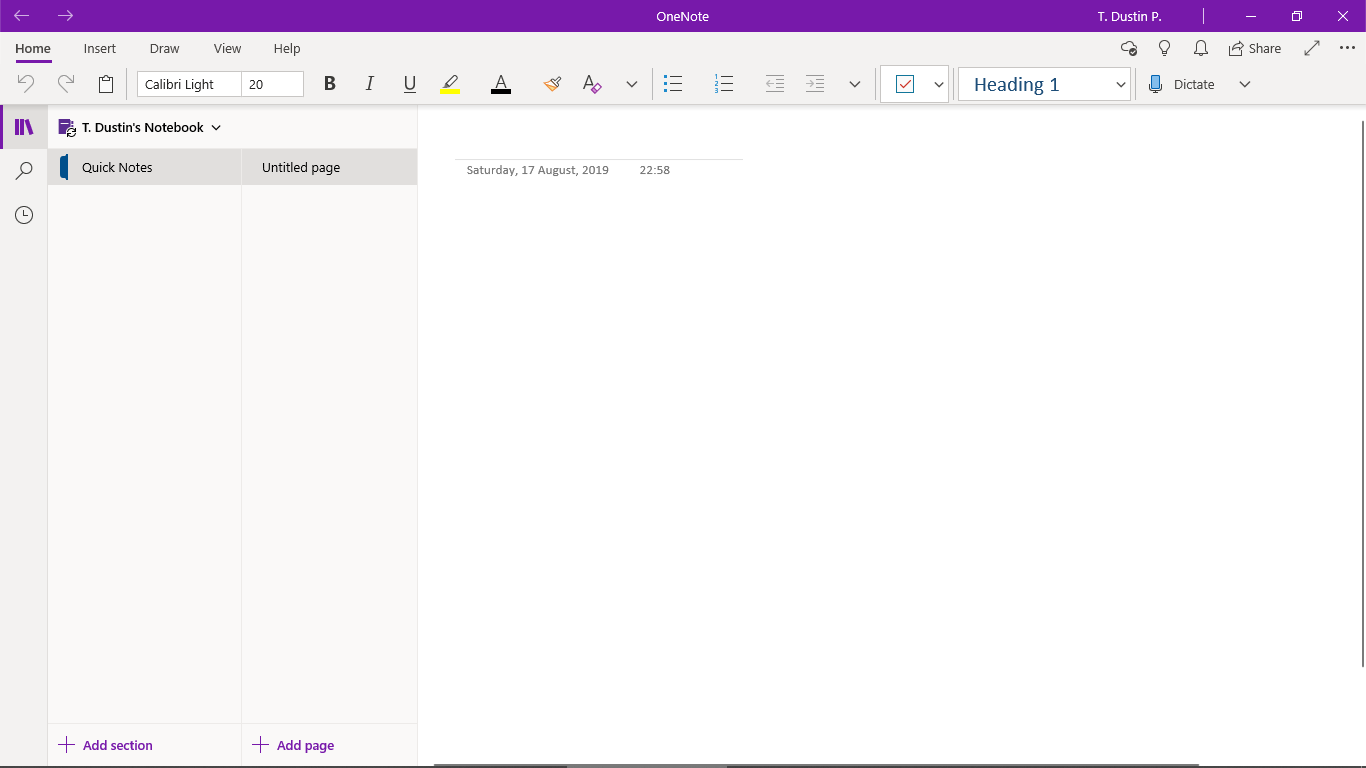
Task: Apply the Format Painter brush
Action: click(552, 84)
